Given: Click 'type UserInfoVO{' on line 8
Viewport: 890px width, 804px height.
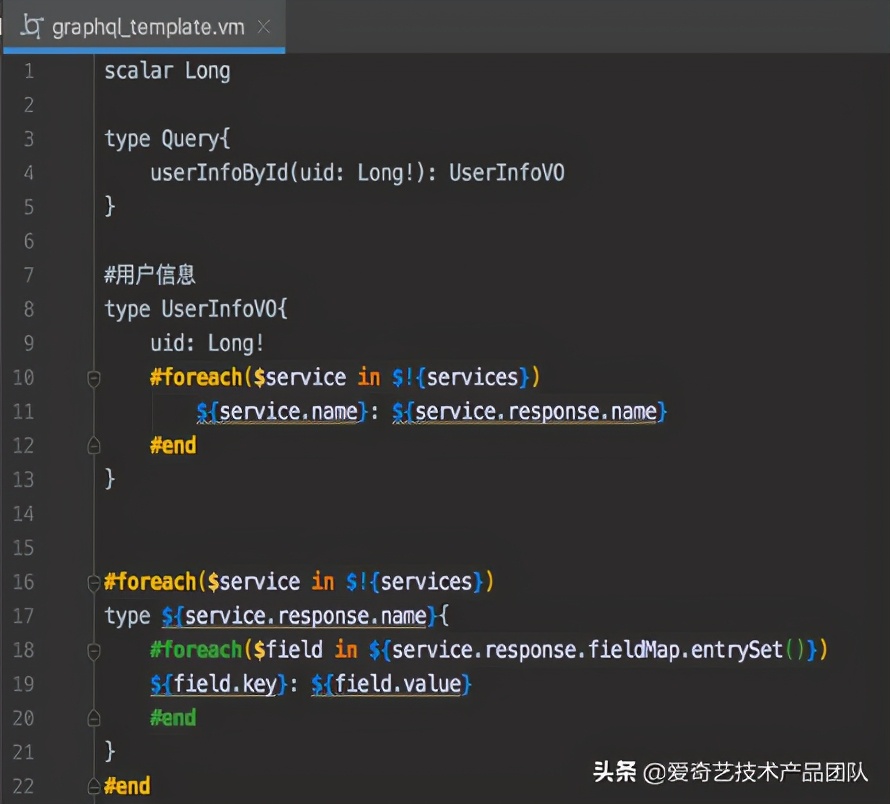Looking at the screenshot, I should (196, 309).
